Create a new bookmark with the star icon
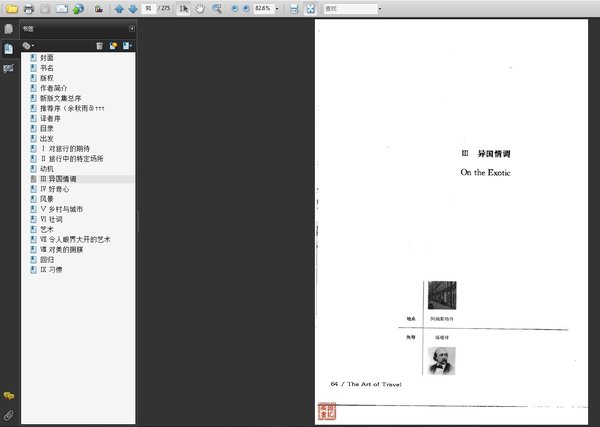Screen dimensions: 600x427 113,46
